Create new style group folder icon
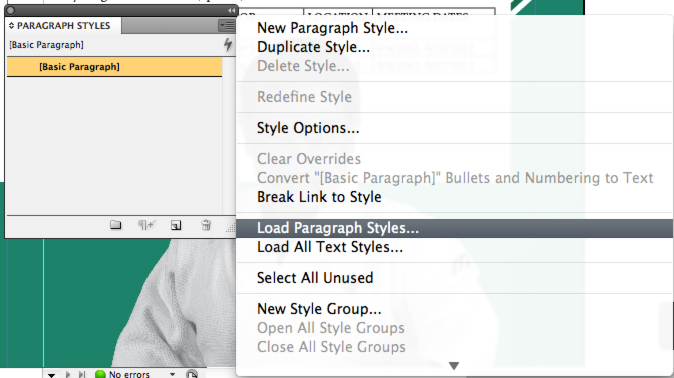The width and height of the screenshot is (674, 378). tap(115, 225)
